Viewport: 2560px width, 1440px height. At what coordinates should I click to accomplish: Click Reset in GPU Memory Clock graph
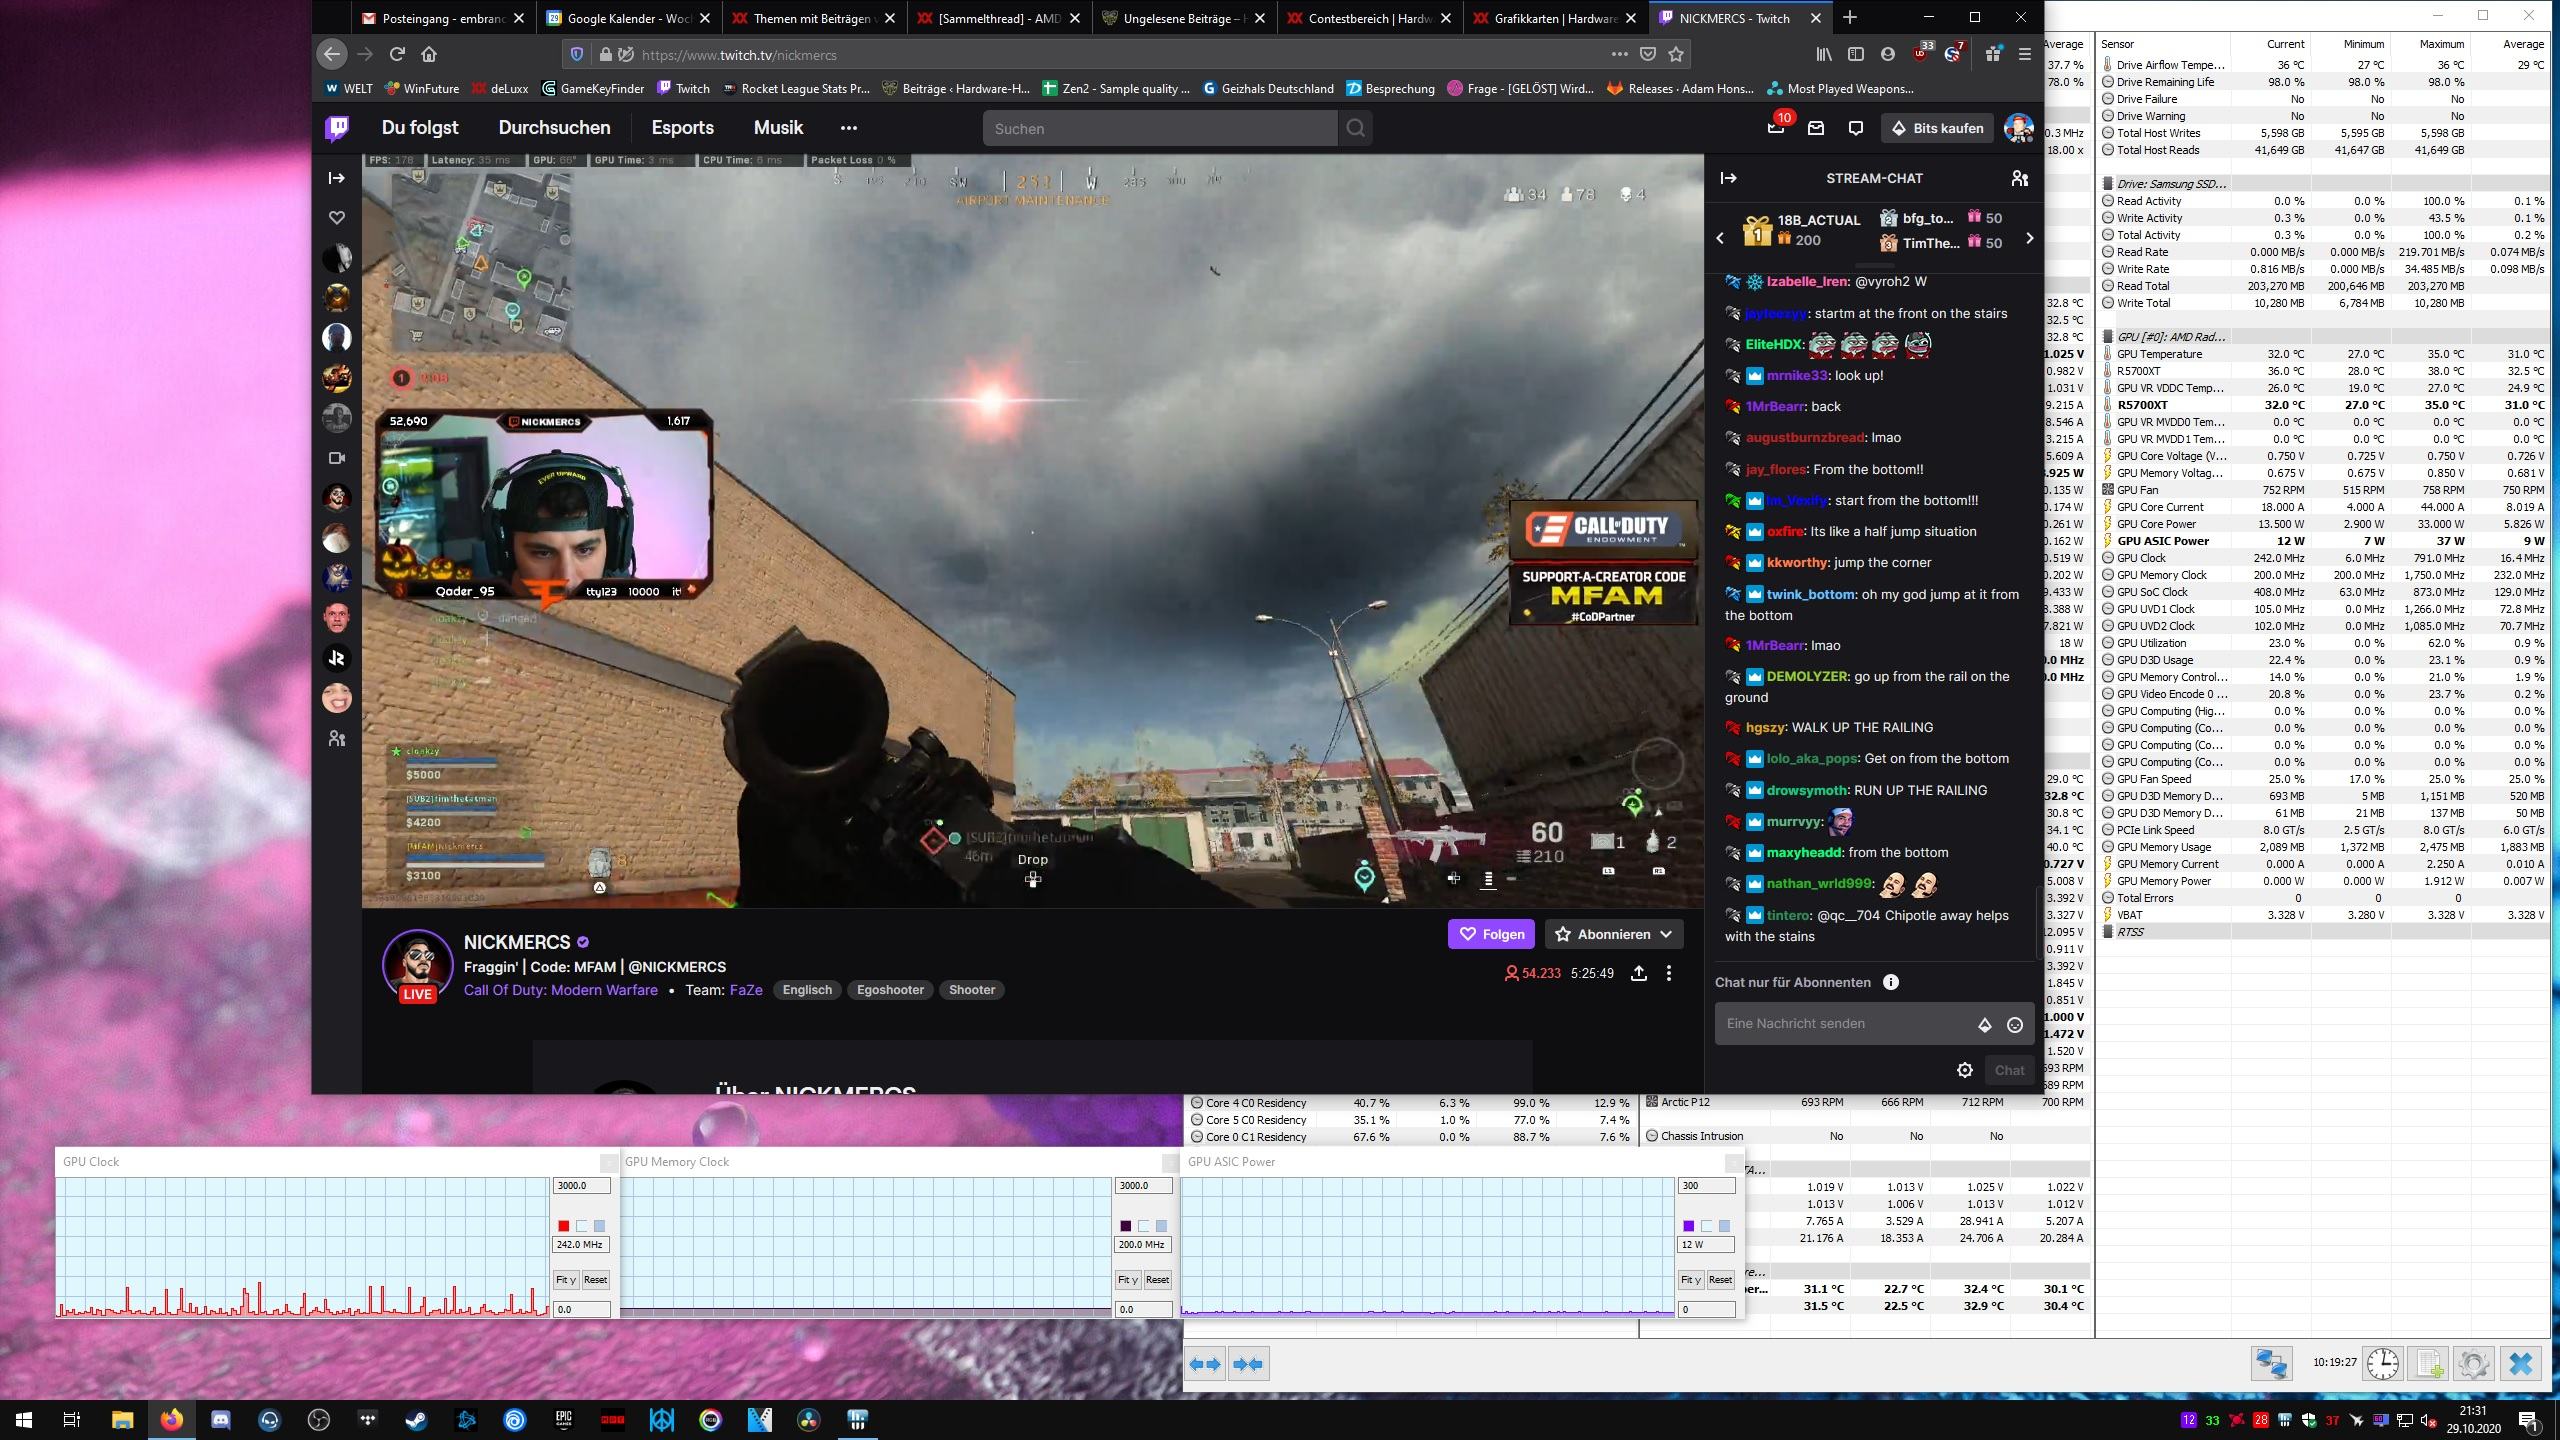[x=1158, y=1280]
